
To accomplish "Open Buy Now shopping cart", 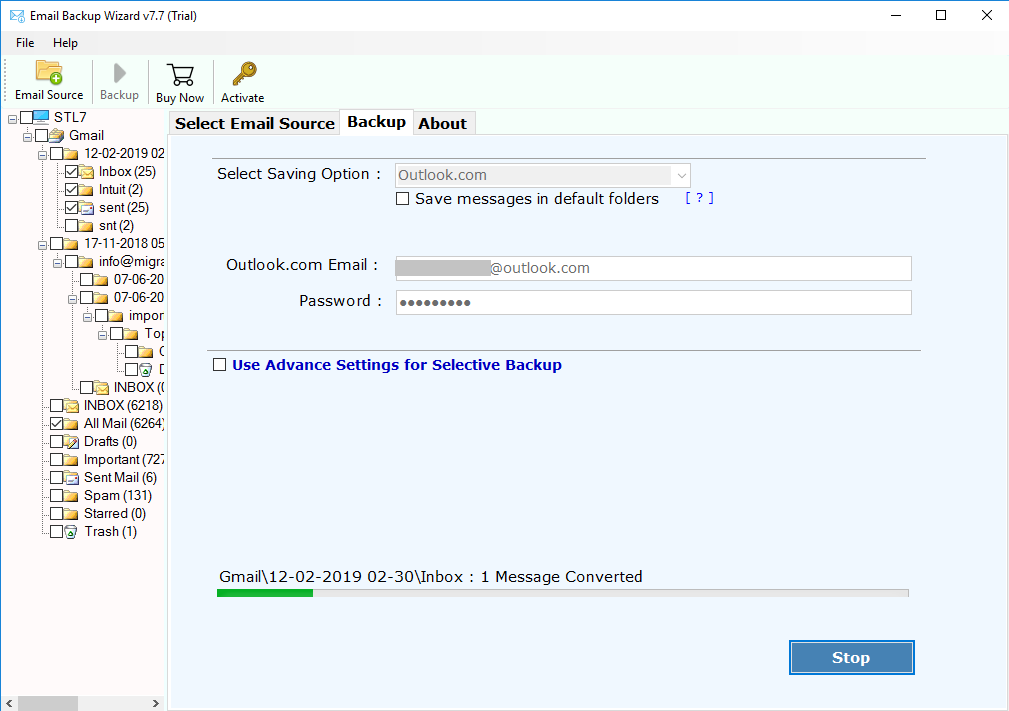I will 180,75.
